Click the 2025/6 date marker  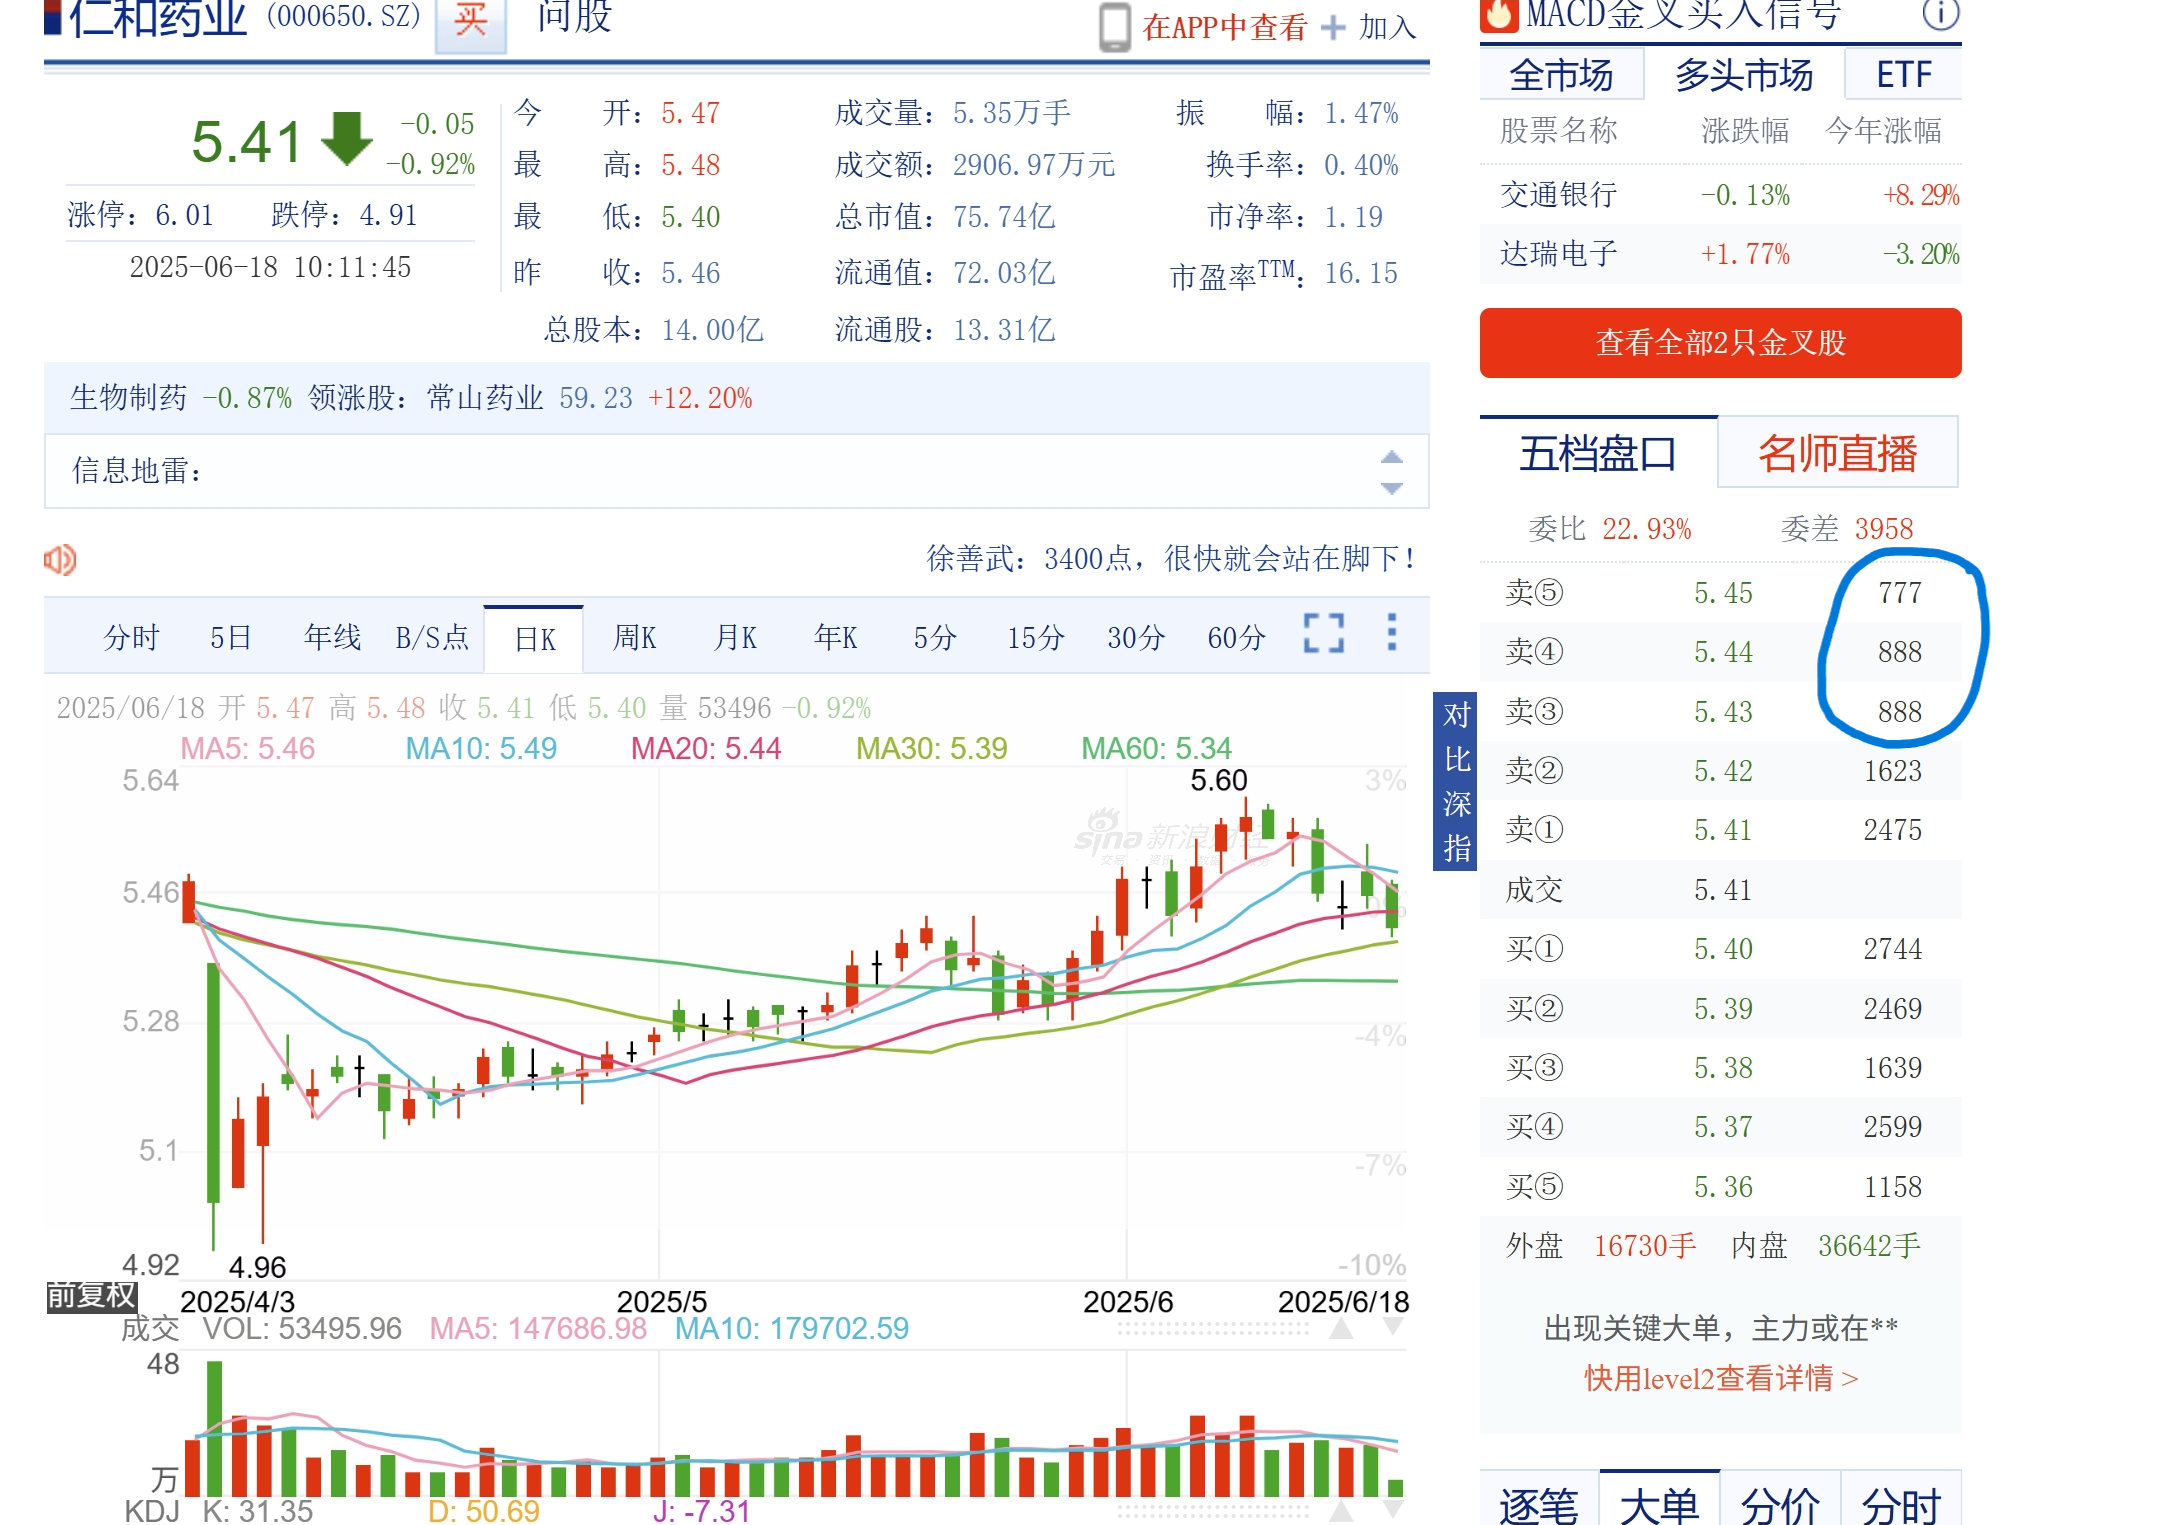[x=1128, y=1302]
